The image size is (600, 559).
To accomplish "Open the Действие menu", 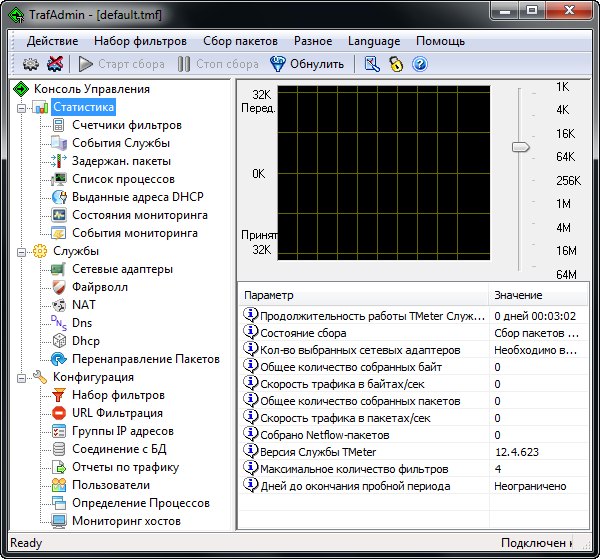I will click(52, 41).
